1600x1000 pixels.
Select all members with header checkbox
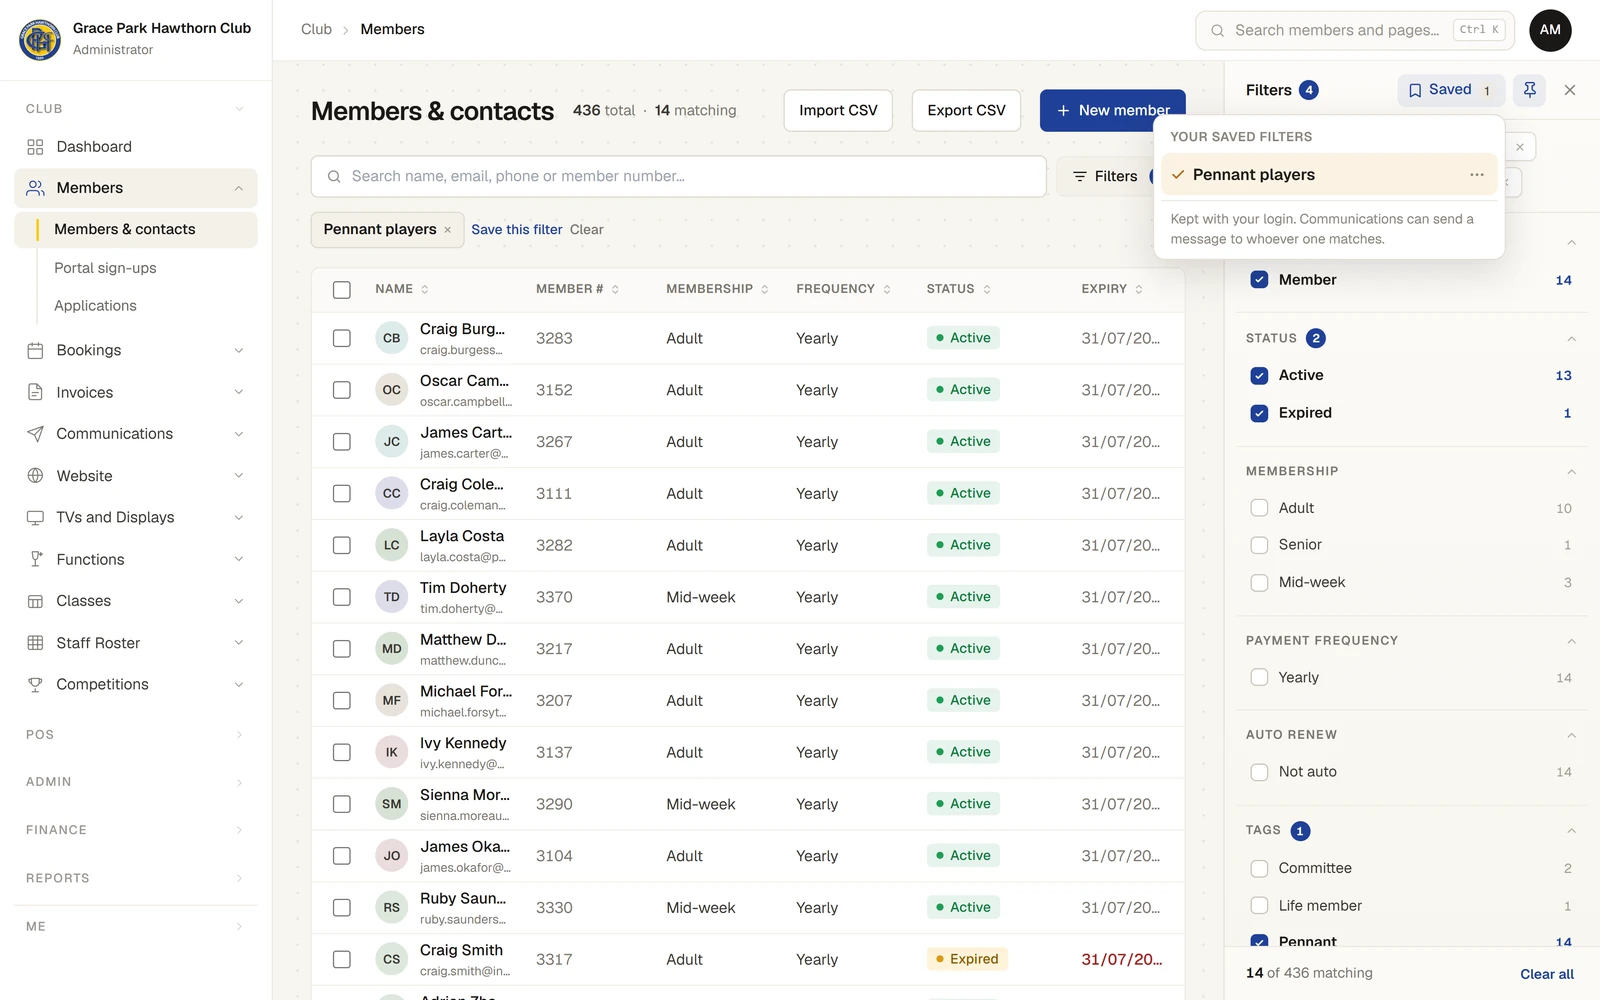point(342,290)
